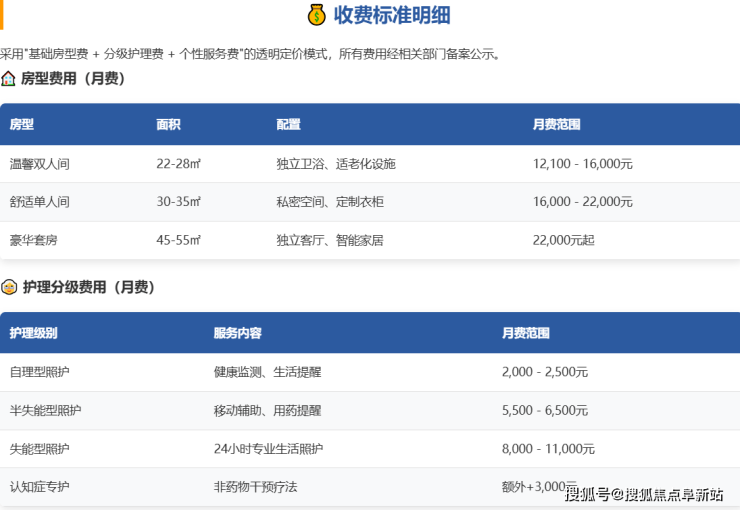740x510 pixels.
Task: Select the 温馨双人间 row label
Action: [x=40, y=164]
